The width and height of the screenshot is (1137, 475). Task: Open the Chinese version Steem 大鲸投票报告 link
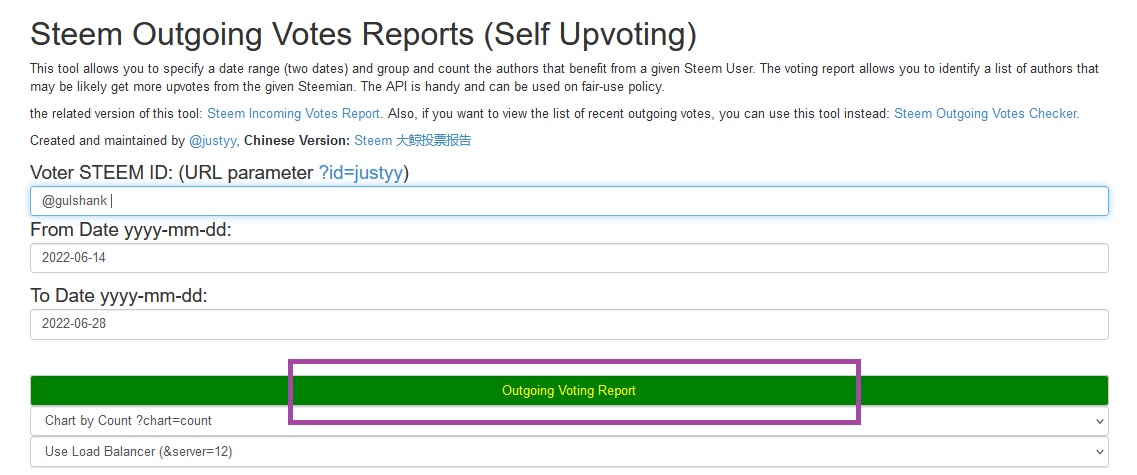[x=413, y=141]
